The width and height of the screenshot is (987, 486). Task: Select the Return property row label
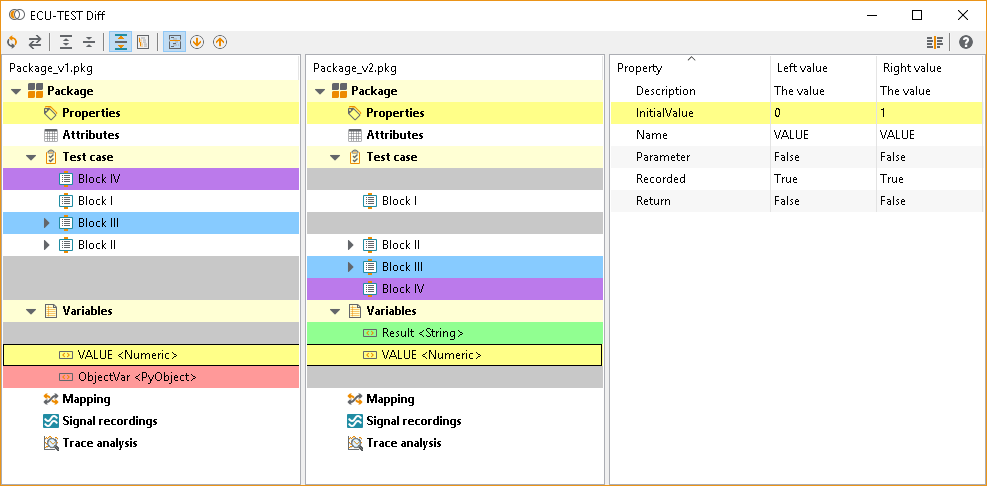tap(653, 201)
